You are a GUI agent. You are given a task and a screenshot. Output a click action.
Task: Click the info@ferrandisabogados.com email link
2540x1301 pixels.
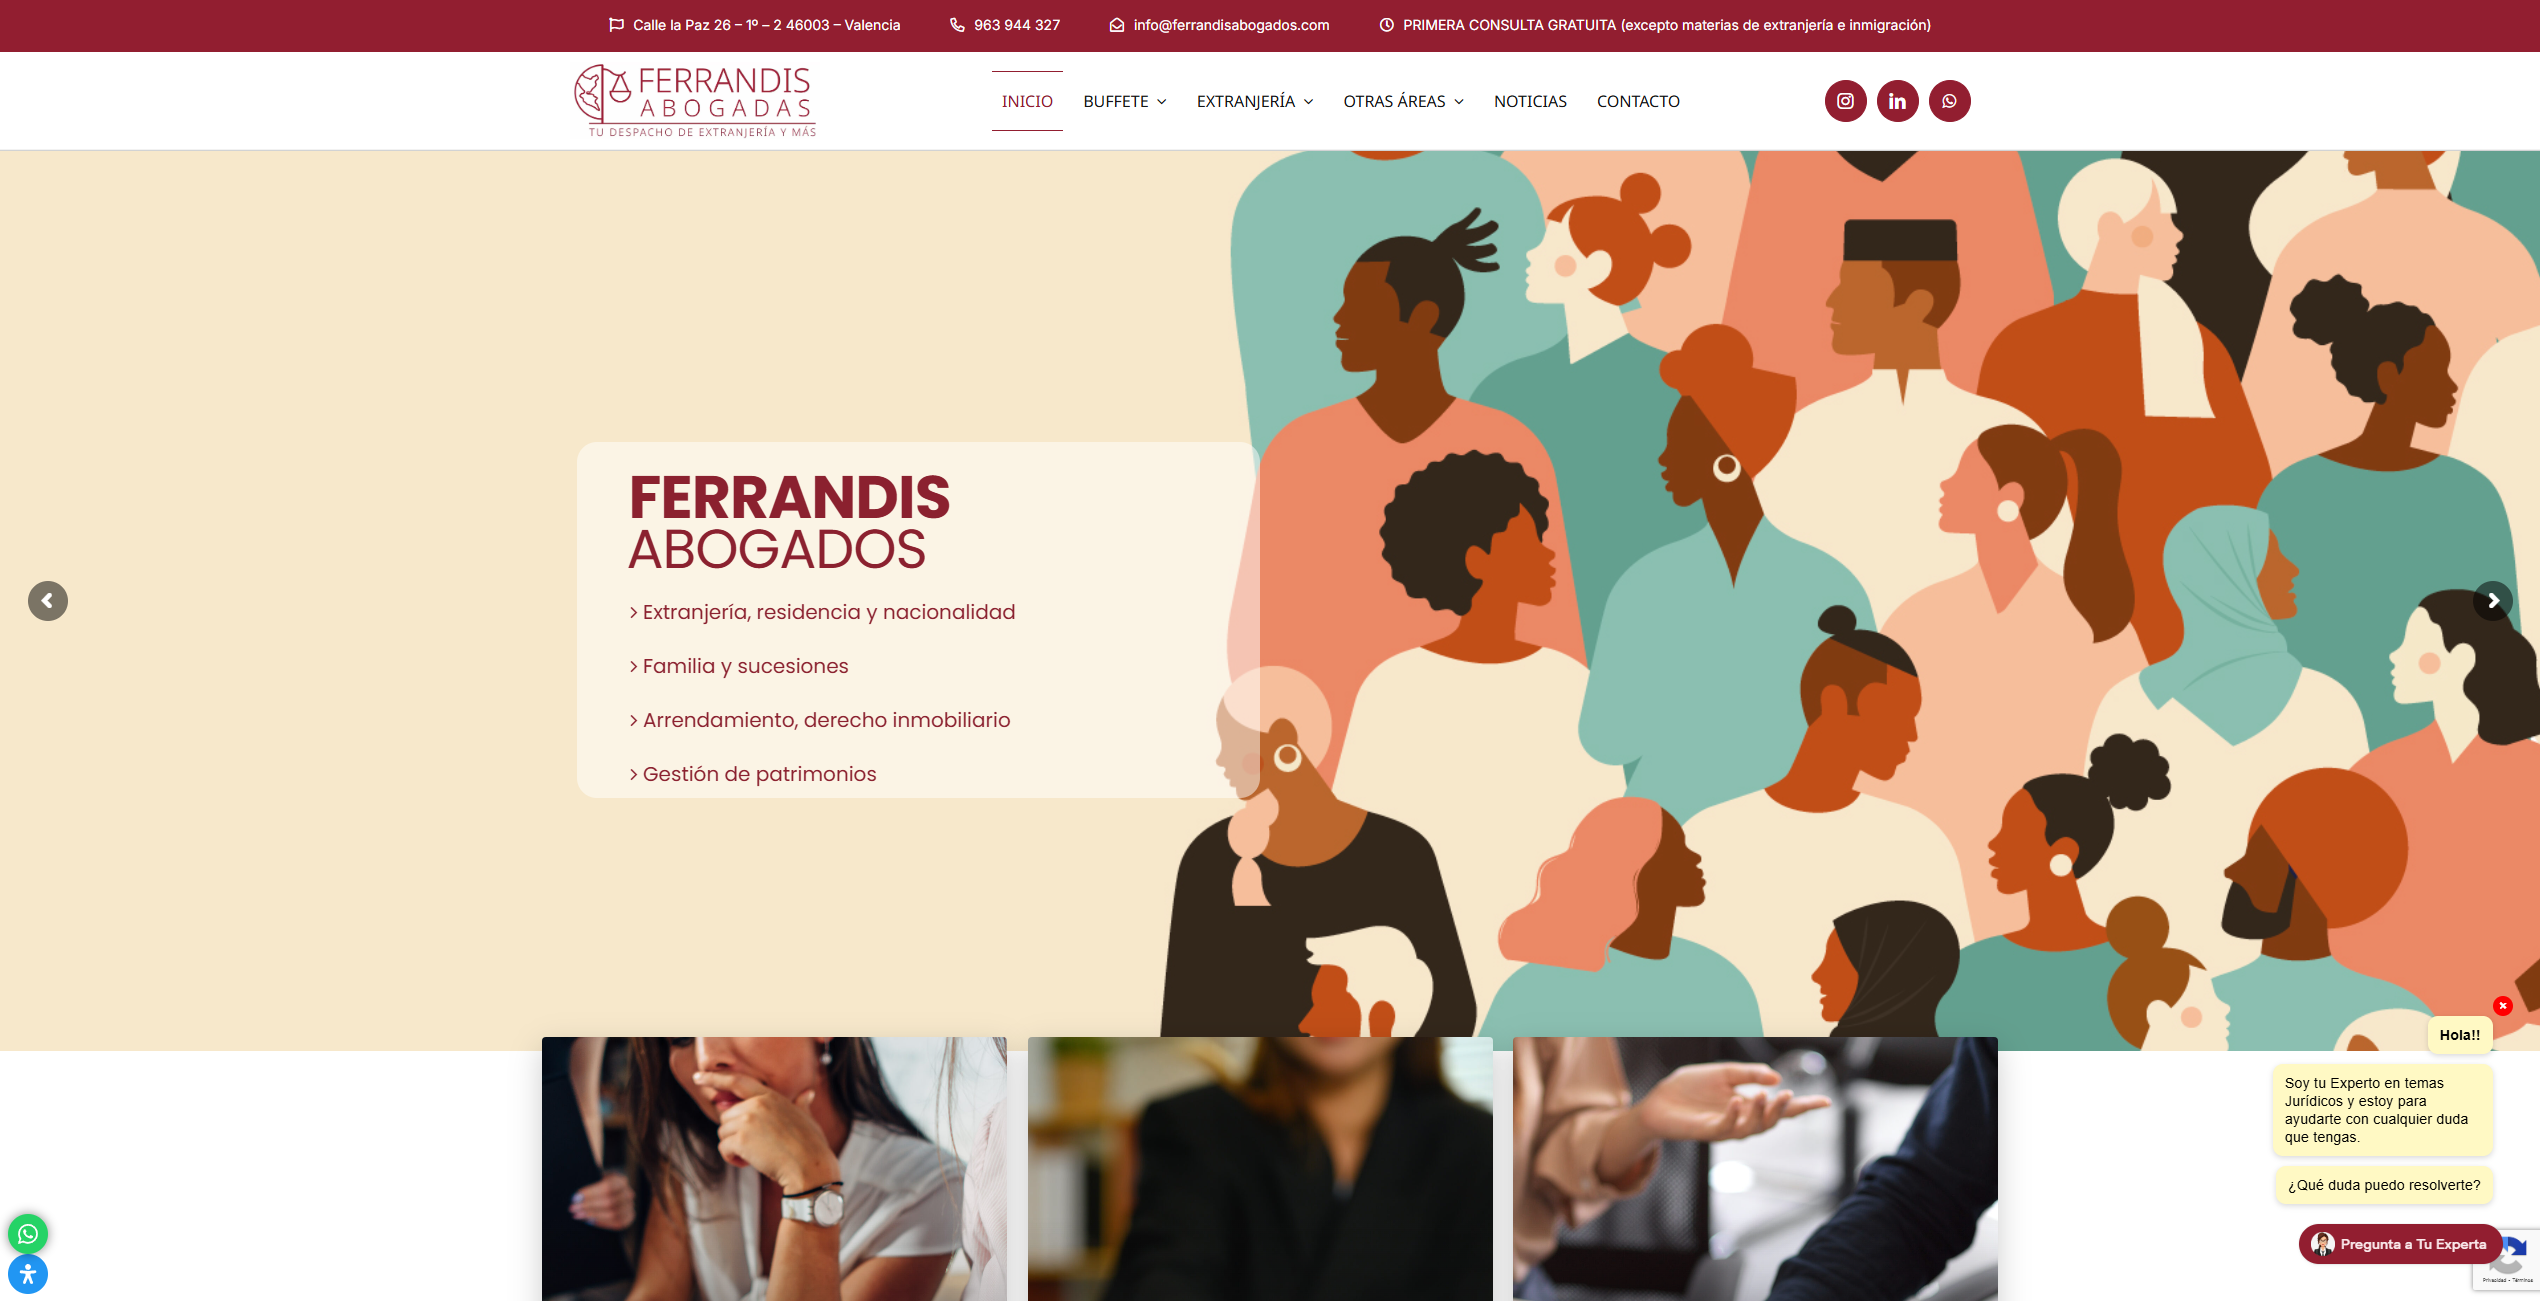point(1231,25)
